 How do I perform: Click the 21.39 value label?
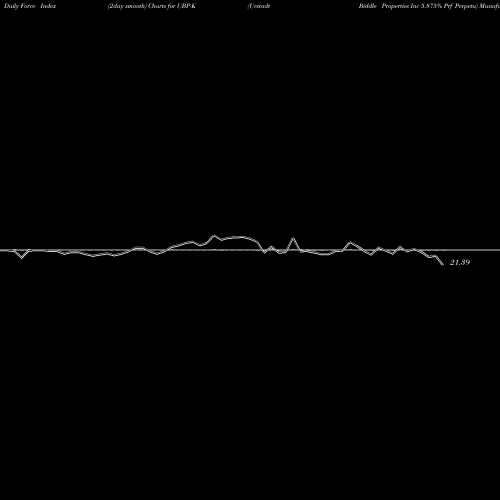click(460, 262)
